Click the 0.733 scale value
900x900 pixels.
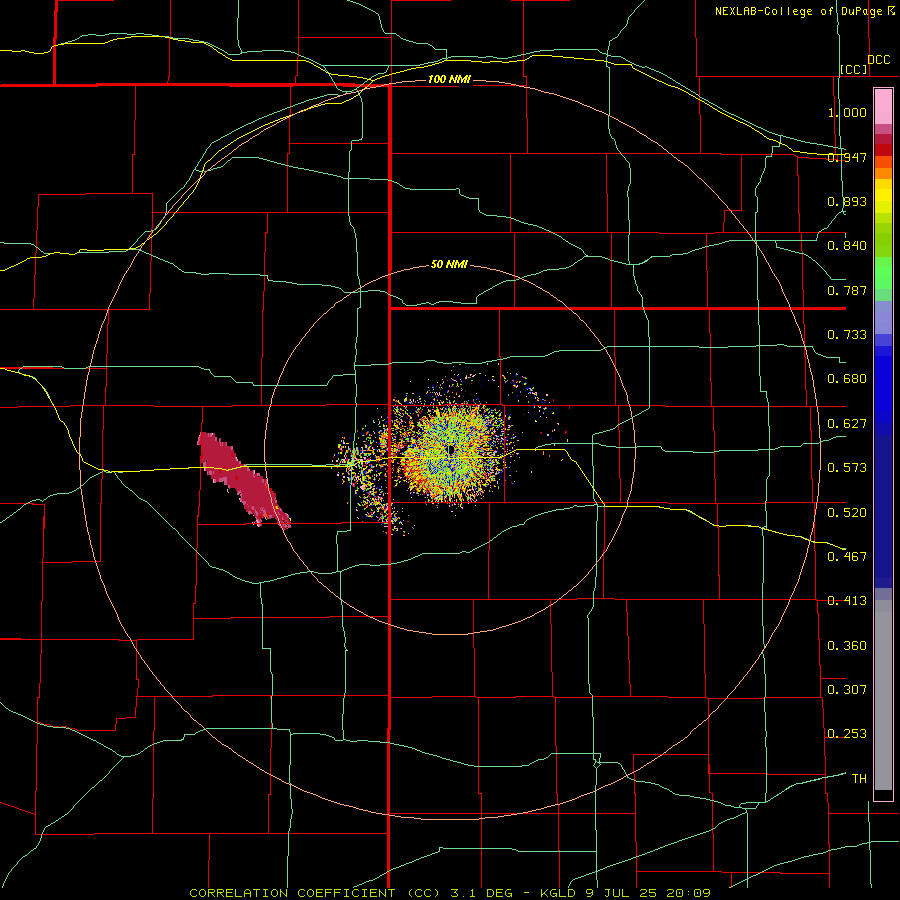847,335
